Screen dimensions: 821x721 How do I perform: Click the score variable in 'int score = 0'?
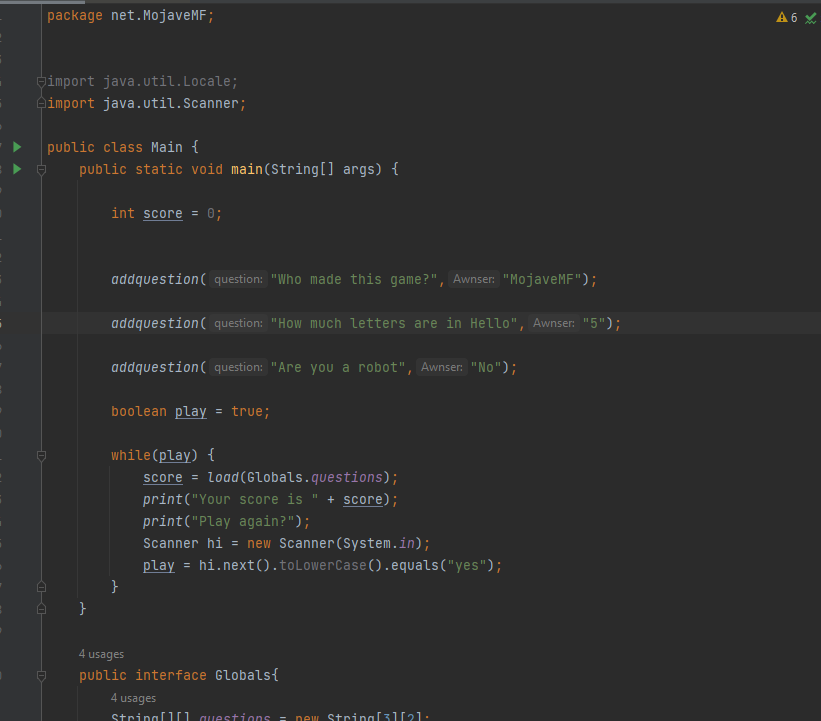[163, 214]
